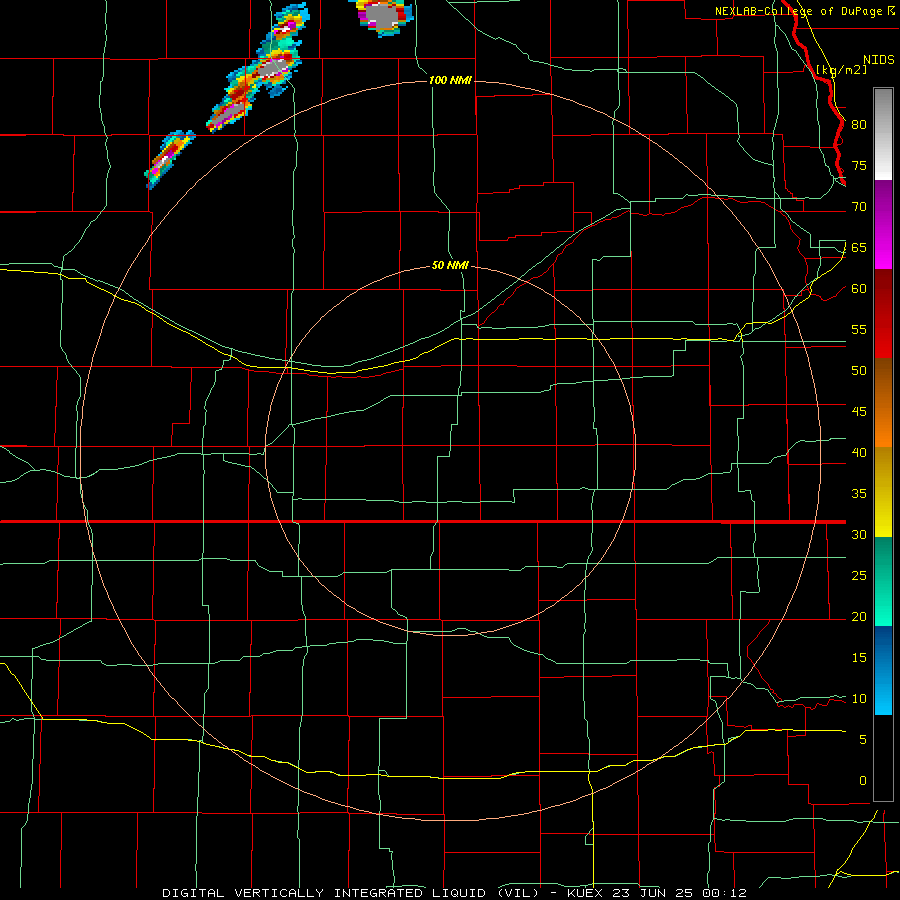Click the Digital Vertically Integrated Liquid caption
The width and height of the screenshot is (900, 900).
point(454,893)
